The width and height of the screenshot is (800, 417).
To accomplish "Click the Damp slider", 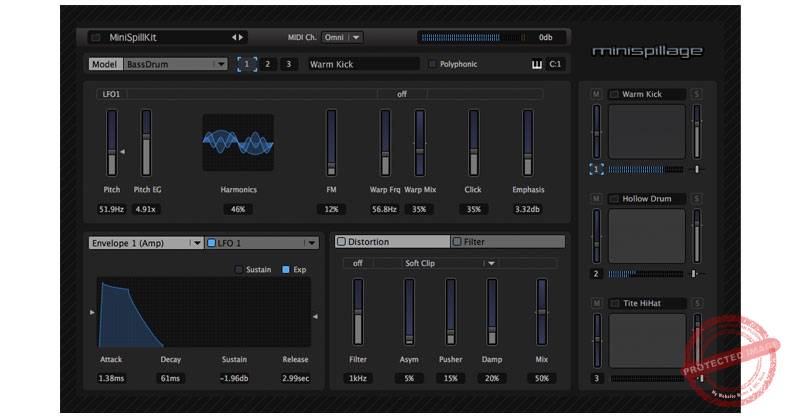I will click(492, 312).
